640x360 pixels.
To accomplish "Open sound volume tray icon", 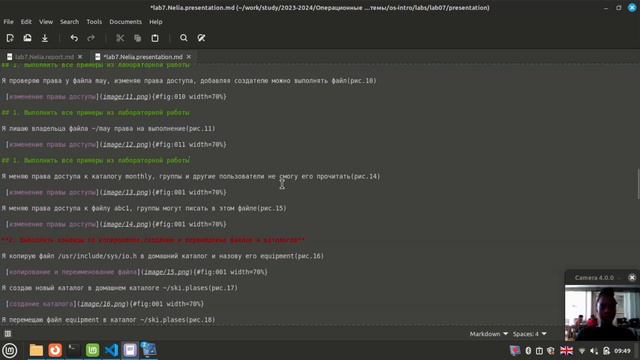I will click(594, 351).
